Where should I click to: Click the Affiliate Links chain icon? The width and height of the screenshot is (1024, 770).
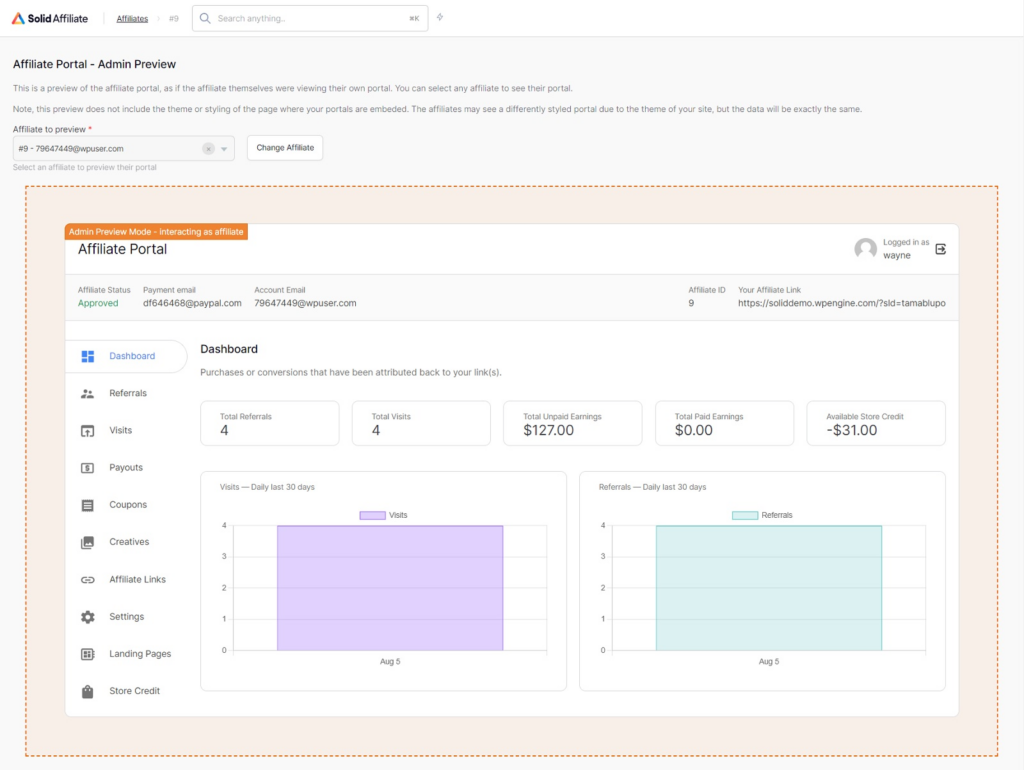pos(87,579)
